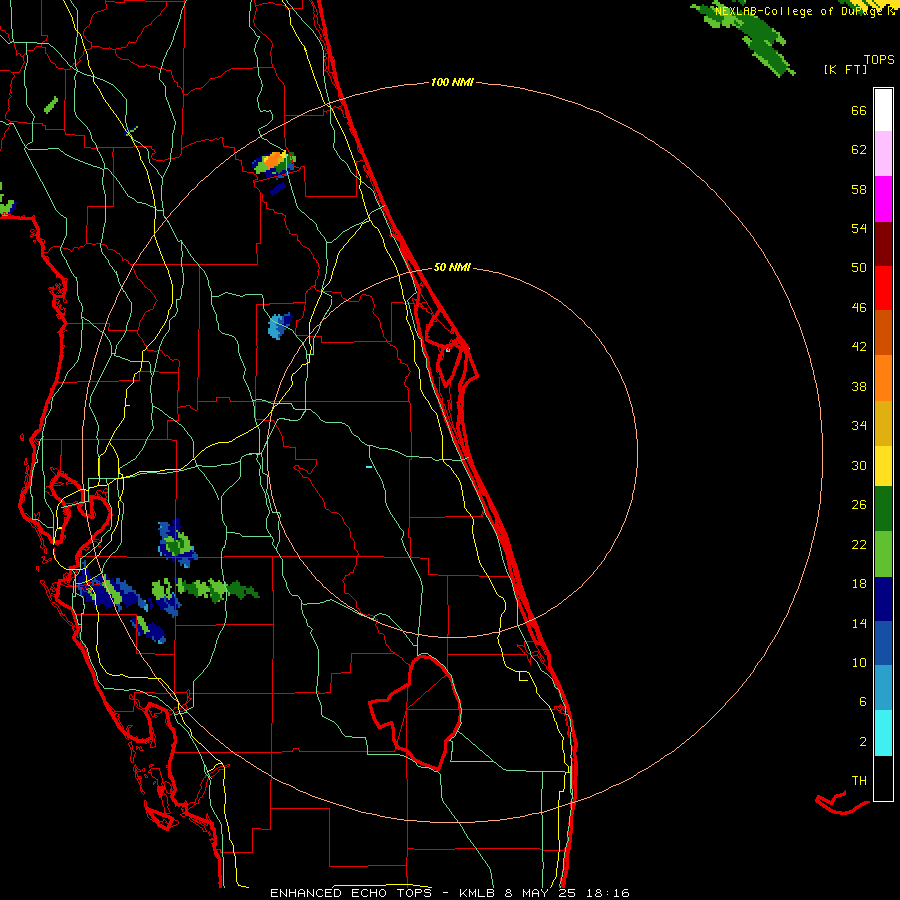Screen dimensions: 900x900
Task: Click the cyan legend swatch
Action: (883, 733)
